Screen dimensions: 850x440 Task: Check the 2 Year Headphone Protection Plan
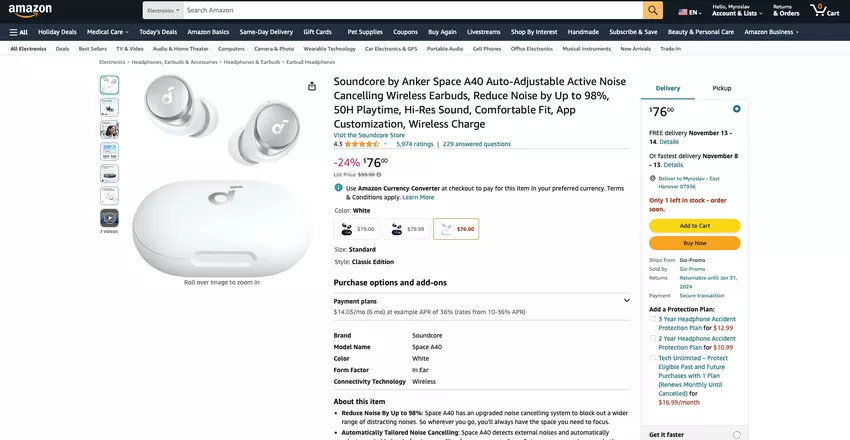tap(653, 338)
